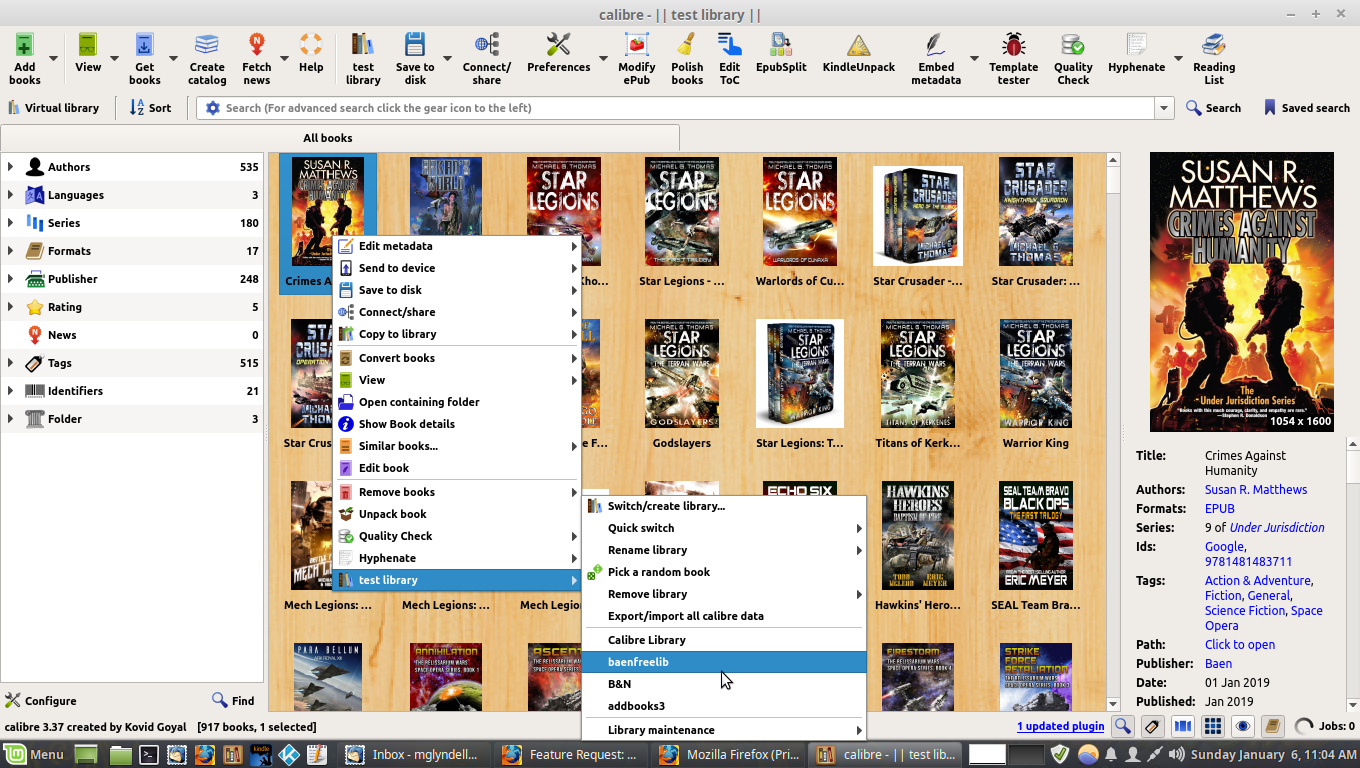Open the Susan R. Matthews author link
The width and height of the screenshot is (1360, 768).
(x=1256, y=490)
